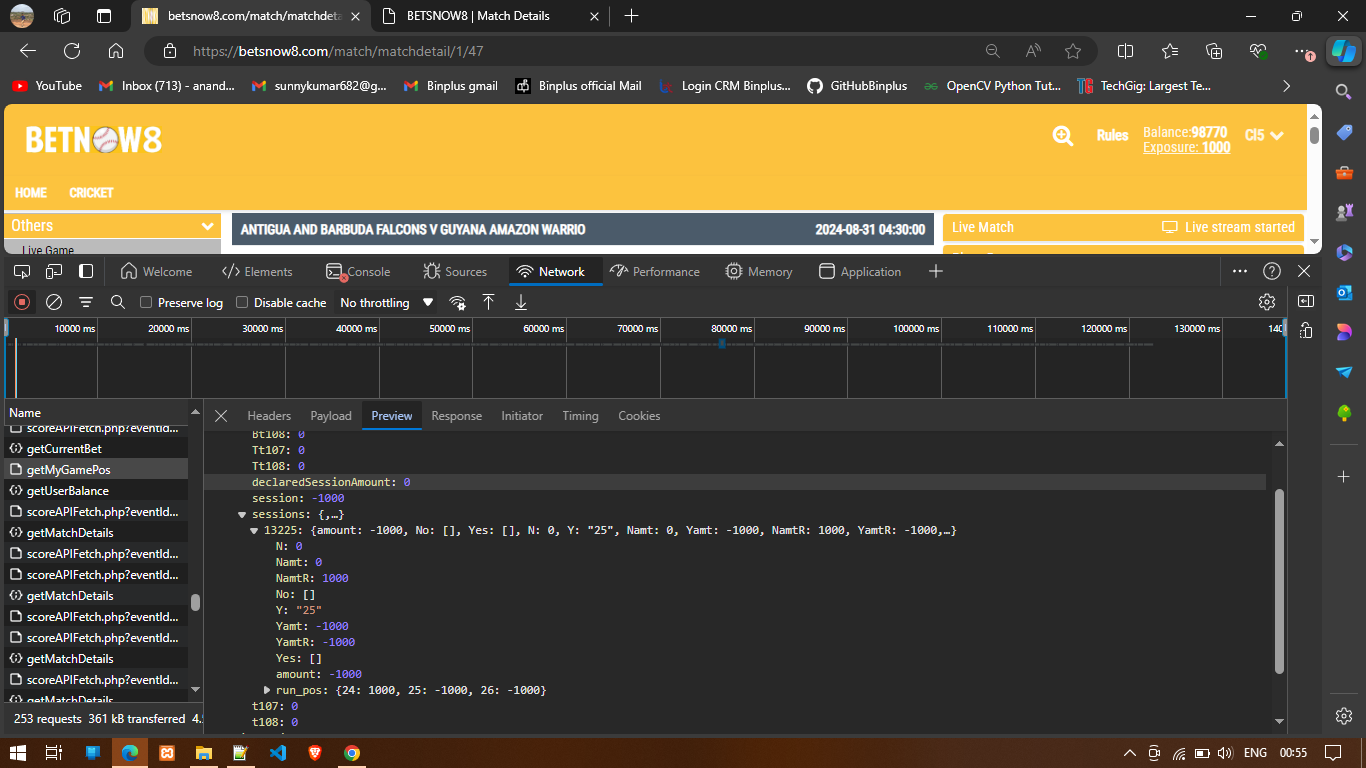Click the record network log button
Viewport: 1366px width, 768px height.
(x=22, y=302)
